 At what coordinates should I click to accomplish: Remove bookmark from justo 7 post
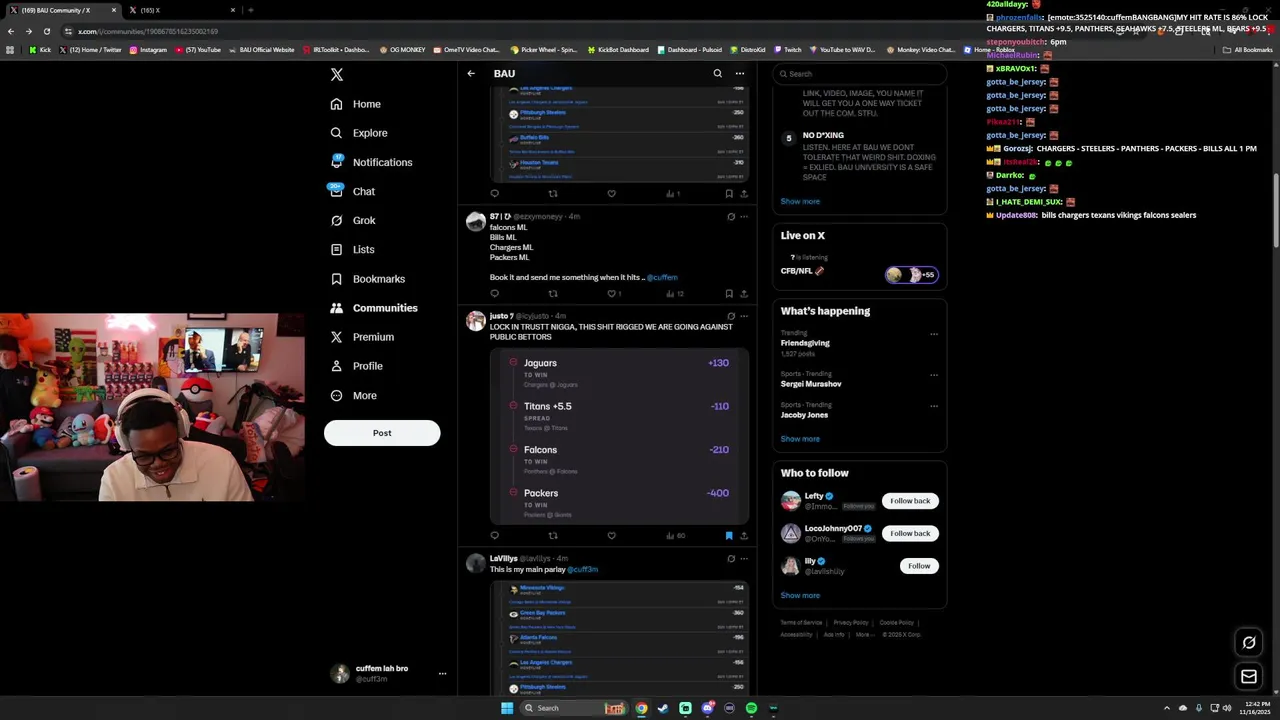pyautogui.click(x=729, y=535)
